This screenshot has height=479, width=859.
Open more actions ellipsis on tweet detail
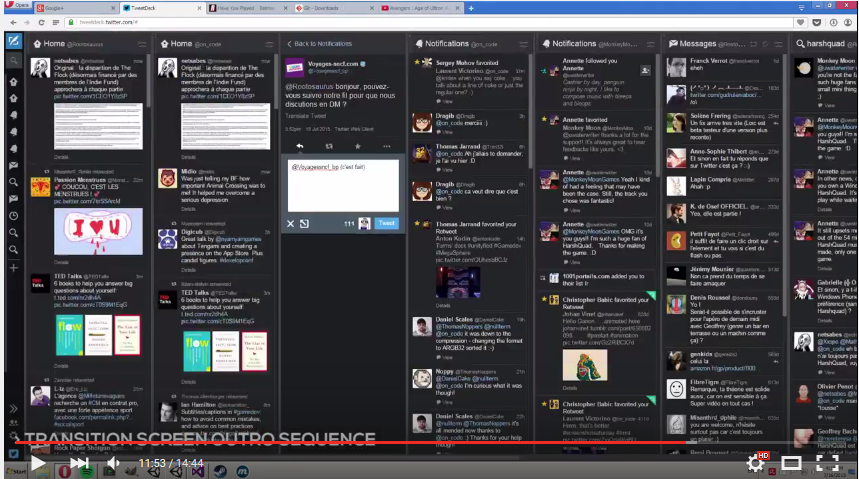coord(387,146)
